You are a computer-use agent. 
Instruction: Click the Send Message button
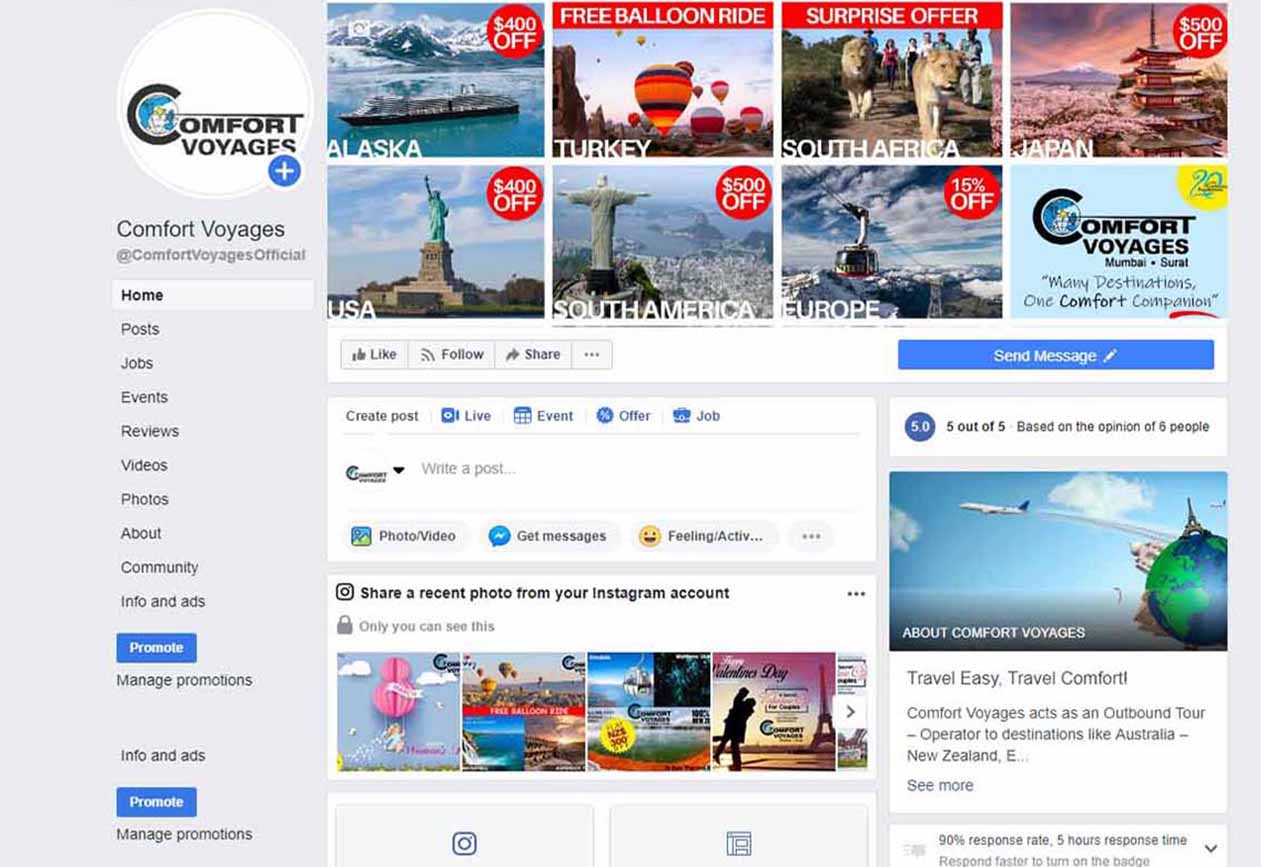1055,355
